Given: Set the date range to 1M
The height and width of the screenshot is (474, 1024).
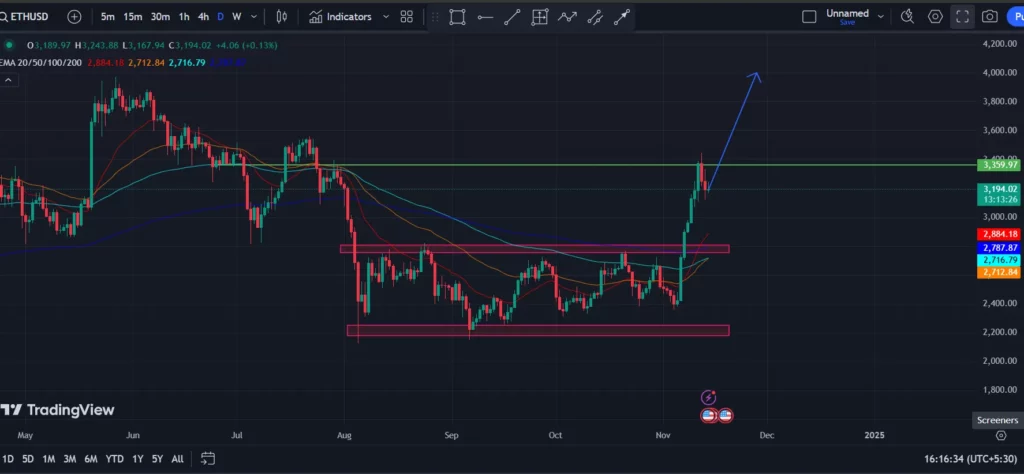Looking at the screenshot, I should [x=48, y=459].
